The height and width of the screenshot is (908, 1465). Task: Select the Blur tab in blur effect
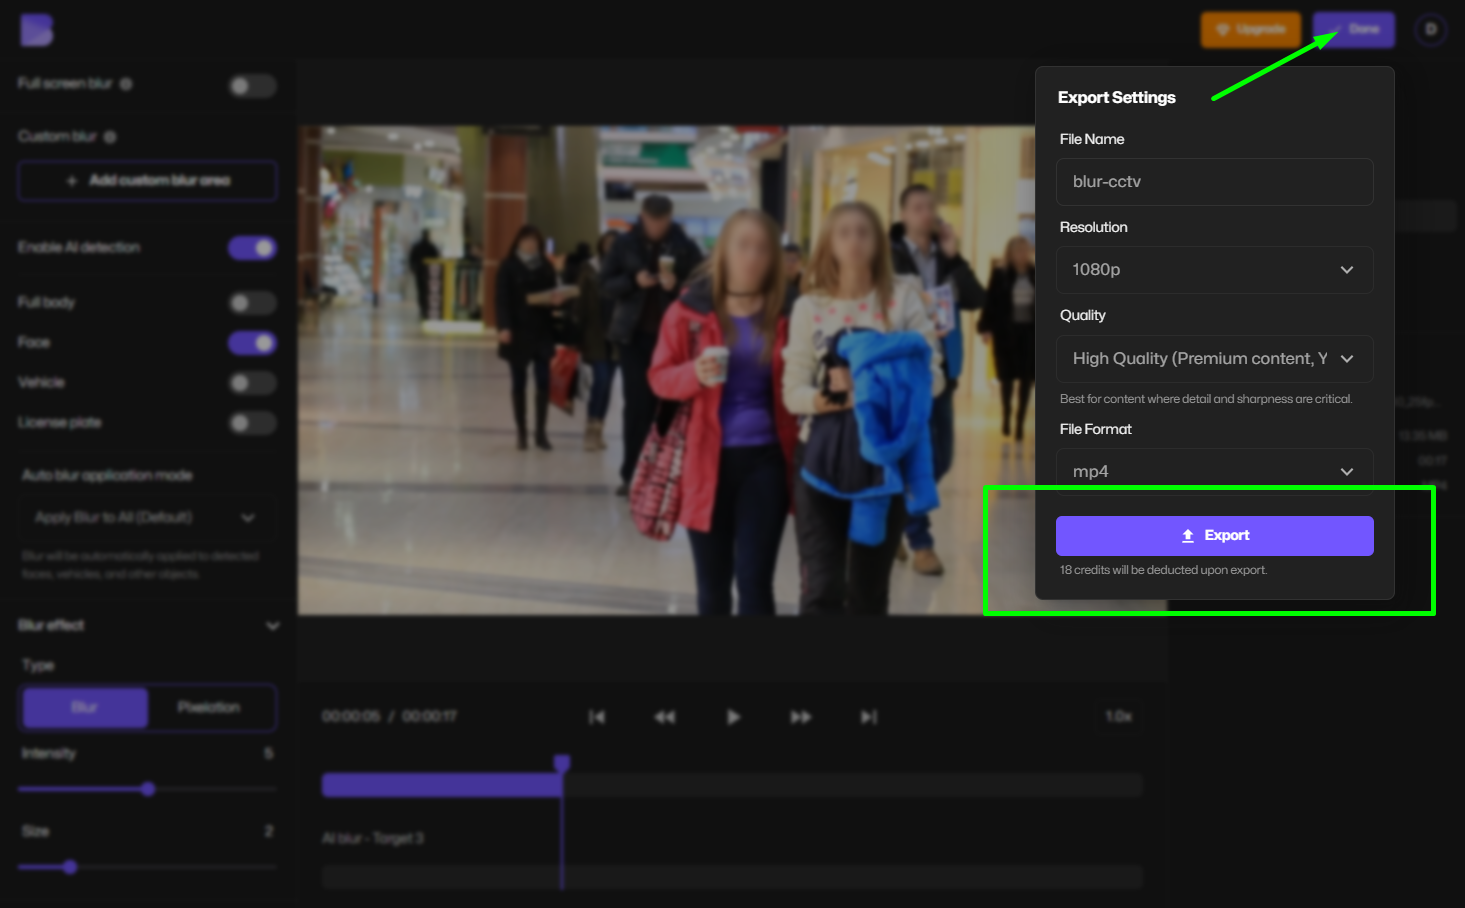click(x=84, y=707)
